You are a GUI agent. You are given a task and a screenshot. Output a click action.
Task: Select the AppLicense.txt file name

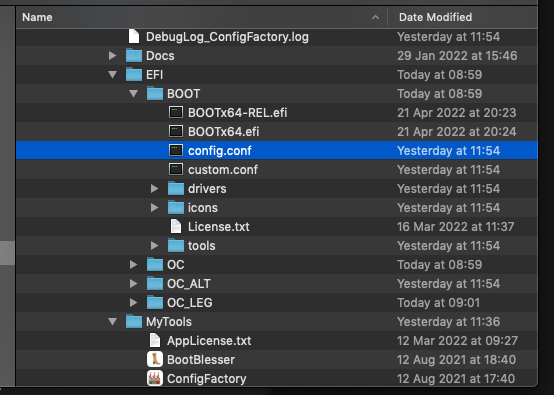click(x=209, y=341)
